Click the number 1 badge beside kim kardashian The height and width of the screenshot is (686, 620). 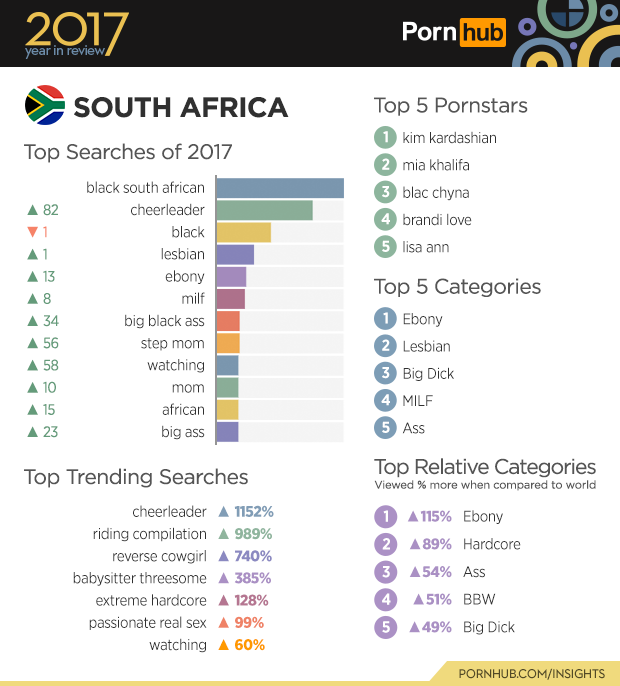point(385,138)
